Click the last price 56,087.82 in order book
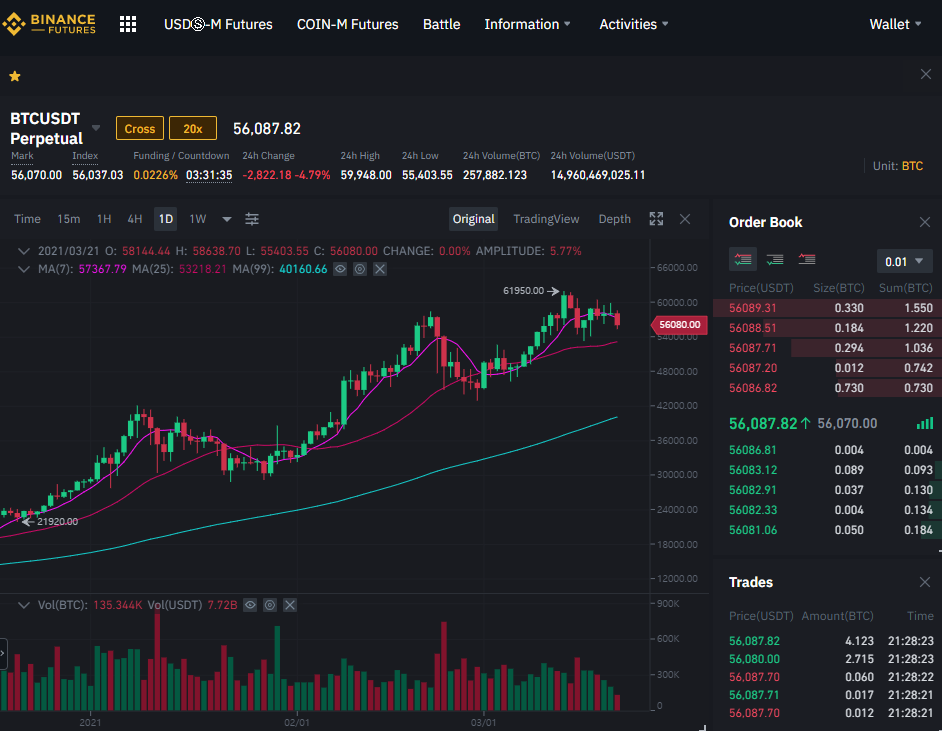This screenshot has width=942, height=731. [763, 423]
